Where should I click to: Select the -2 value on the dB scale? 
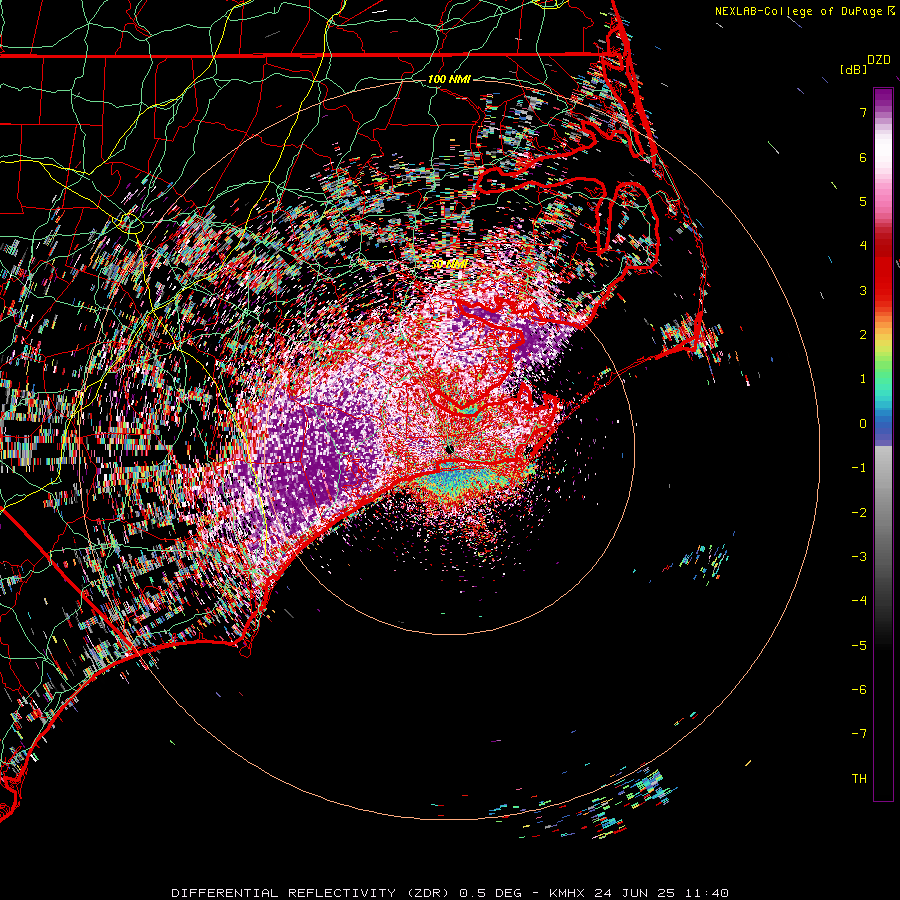point(859,513)
